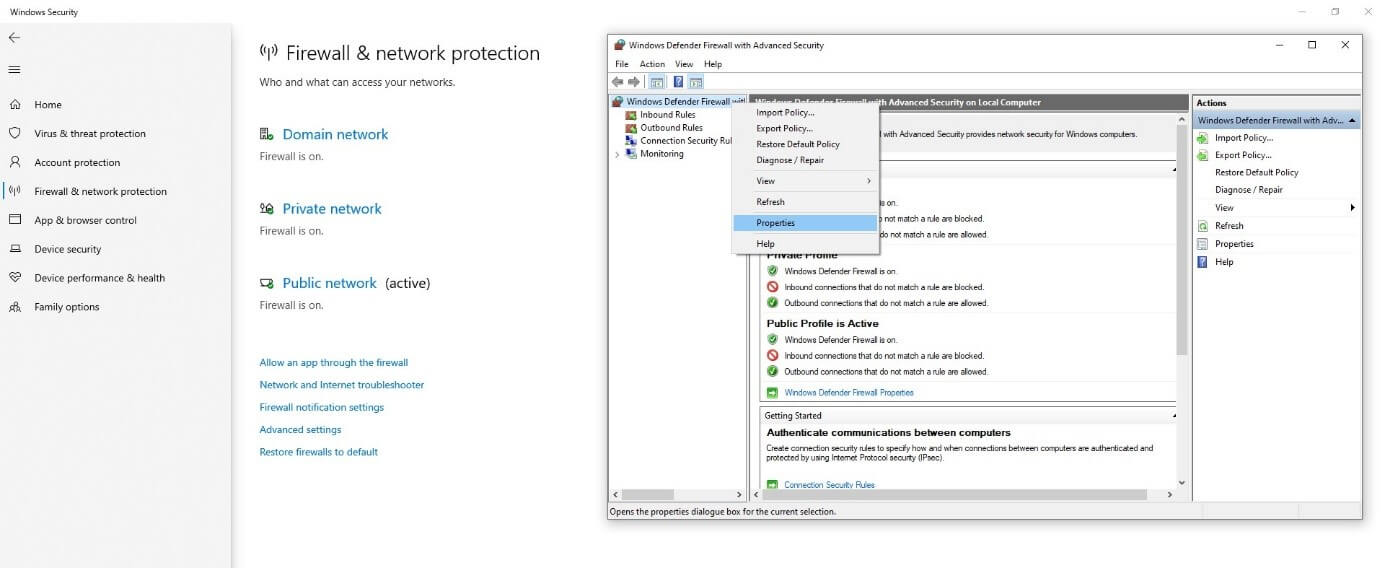Collapse the Actions pane section header

click(1352, 120)
